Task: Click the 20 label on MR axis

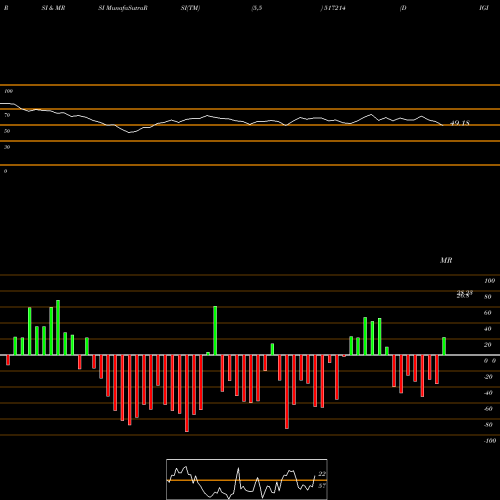Action: point(488,345)
